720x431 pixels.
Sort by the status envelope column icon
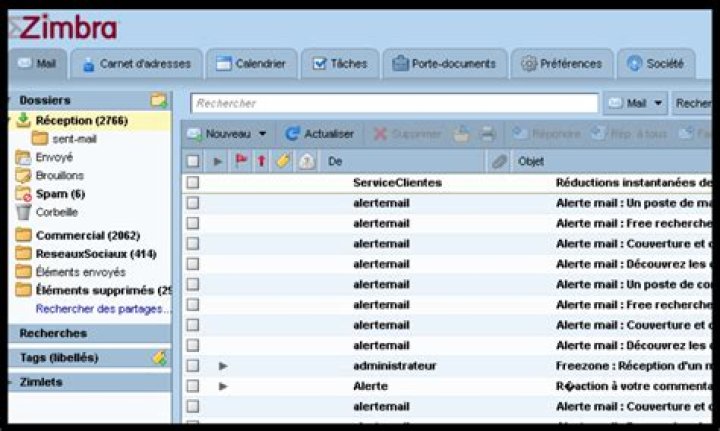tap(307, 161)
